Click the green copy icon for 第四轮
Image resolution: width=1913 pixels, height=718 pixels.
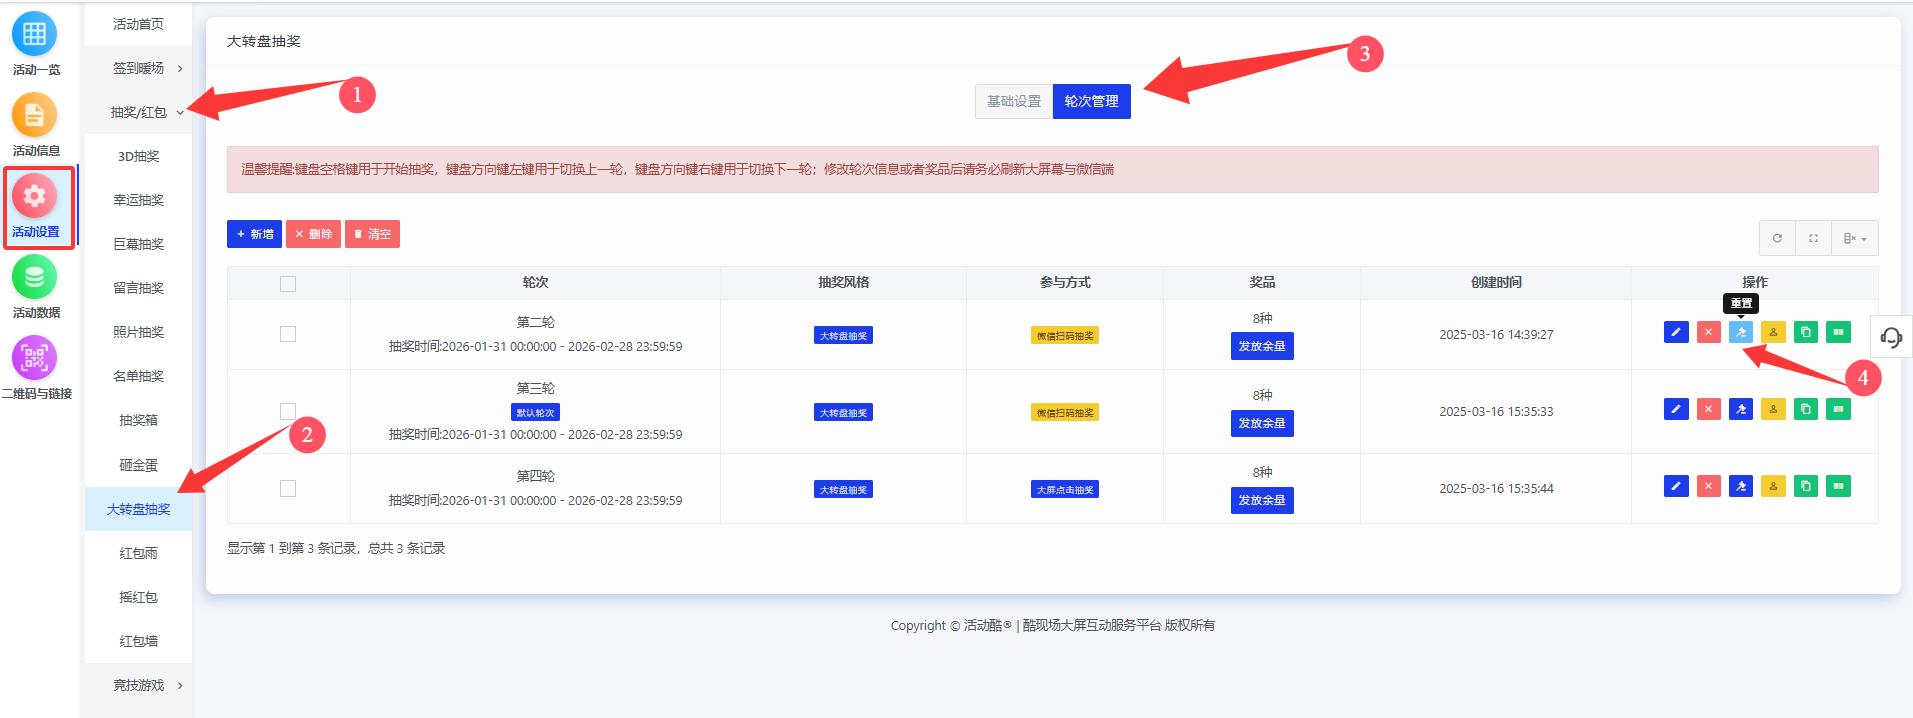coord(1806,486)
